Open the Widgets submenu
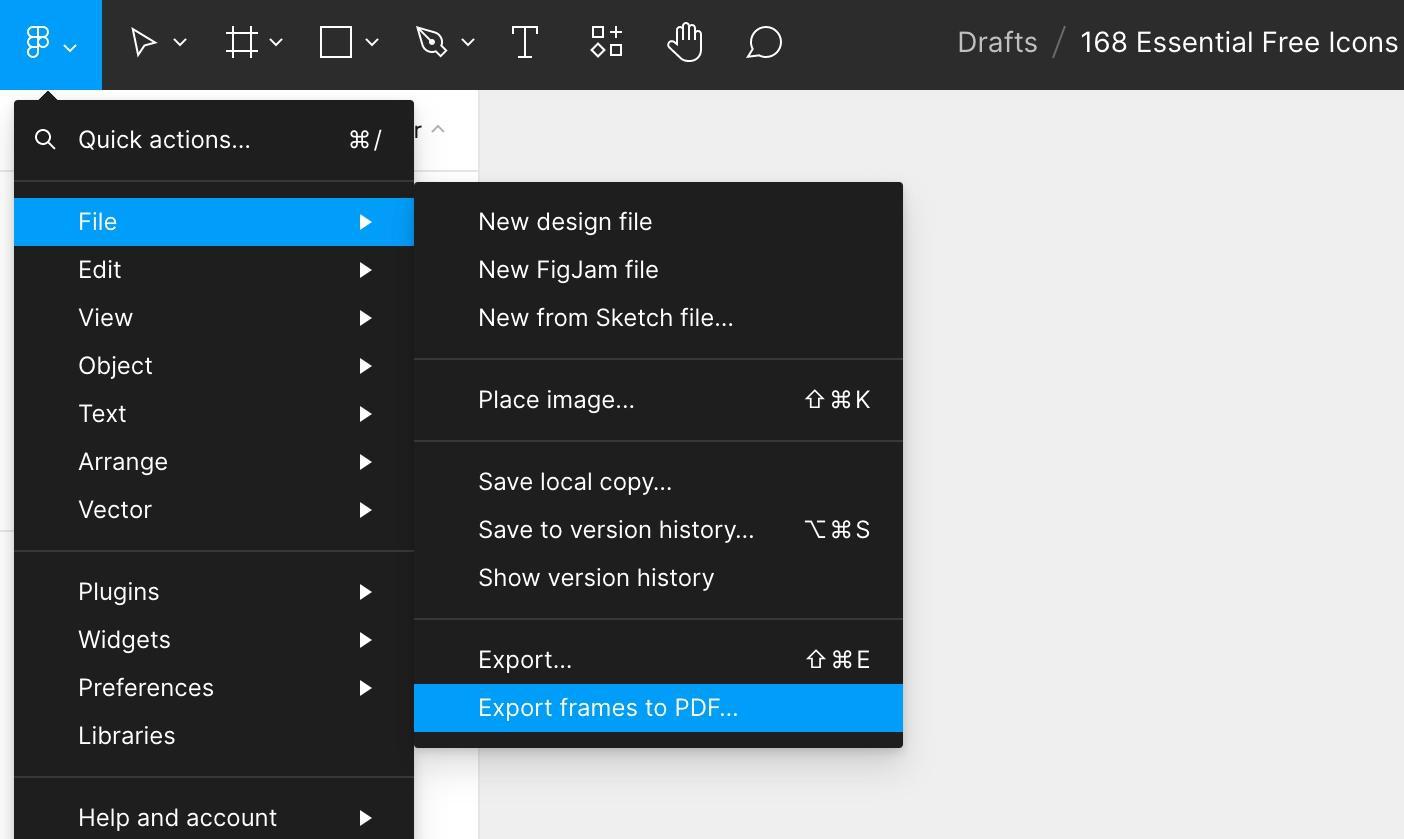 point(214,640)
